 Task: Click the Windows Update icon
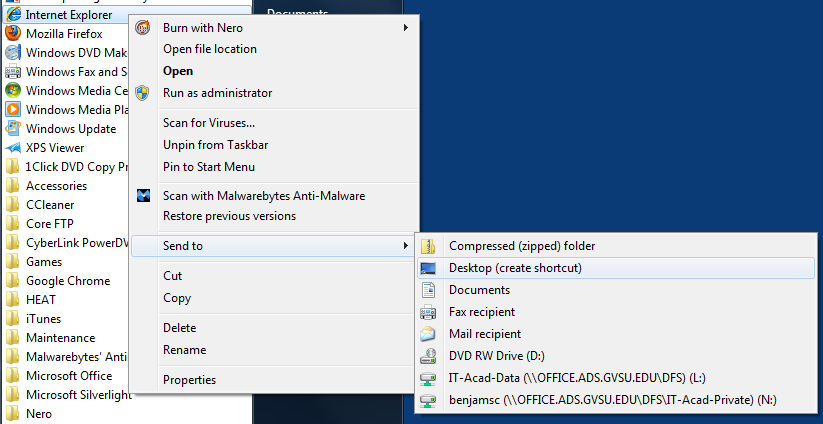click(13, 129)
